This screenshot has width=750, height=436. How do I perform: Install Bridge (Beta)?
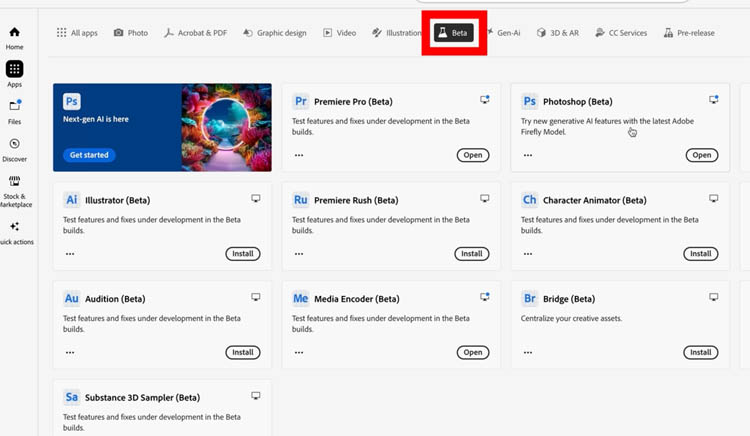701,352
